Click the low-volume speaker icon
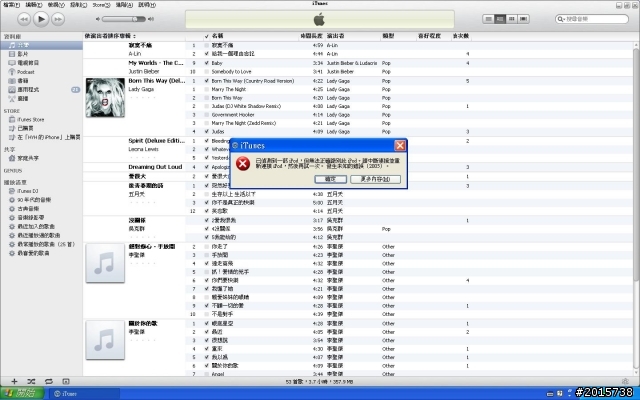 coord(98,19)
